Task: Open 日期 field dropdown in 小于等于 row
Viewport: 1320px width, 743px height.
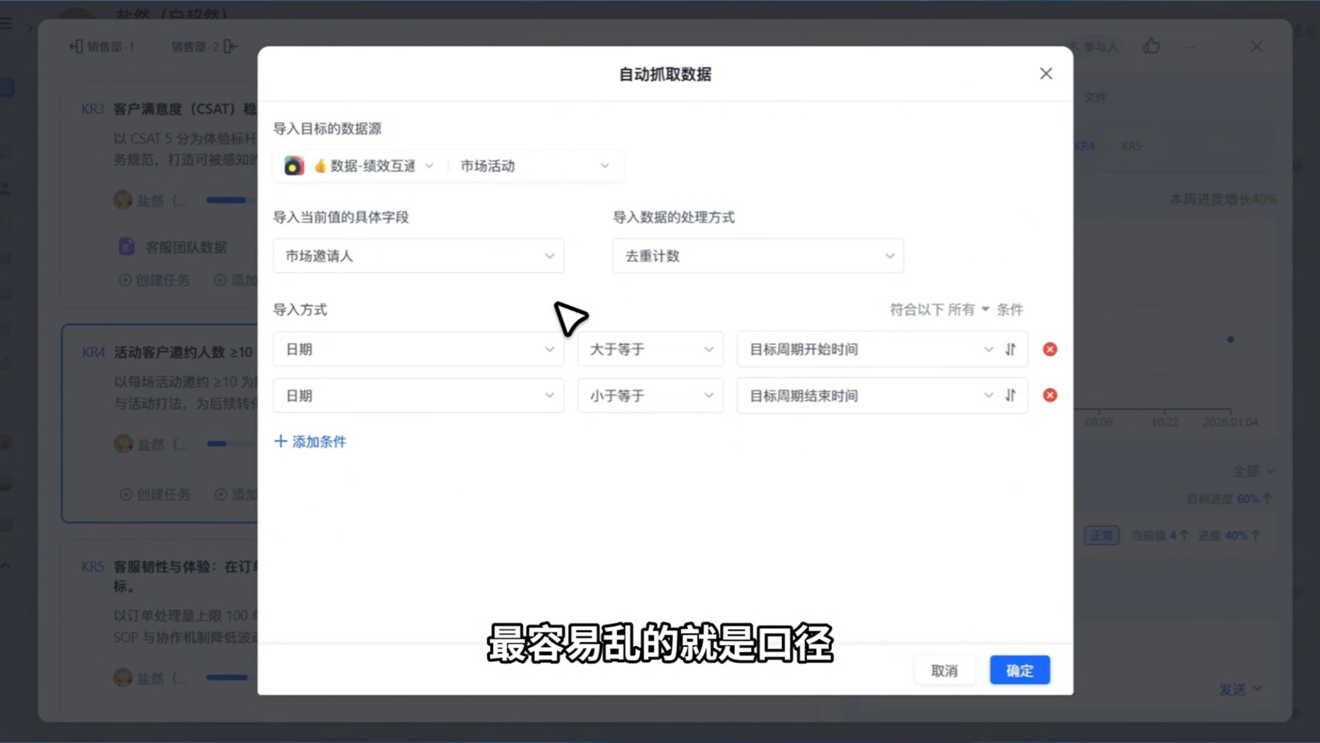Action: [418, 395]
